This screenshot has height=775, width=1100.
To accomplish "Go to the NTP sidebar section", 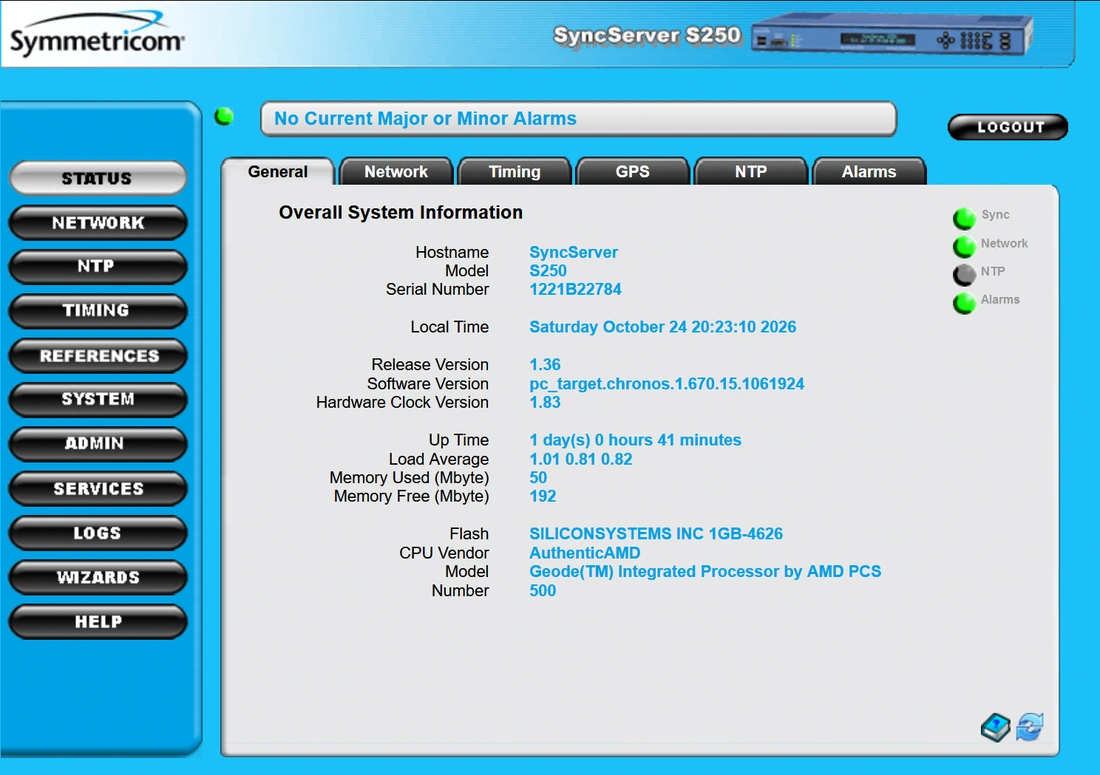I will click(98, 267).
